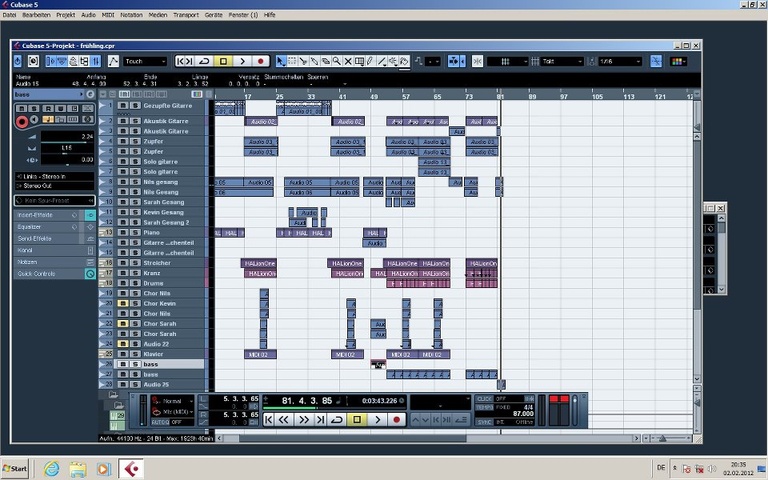The height and width of the screenshot is (480, 768).
Task: Click the transport panel play button
Action: [x=377, y=420]
